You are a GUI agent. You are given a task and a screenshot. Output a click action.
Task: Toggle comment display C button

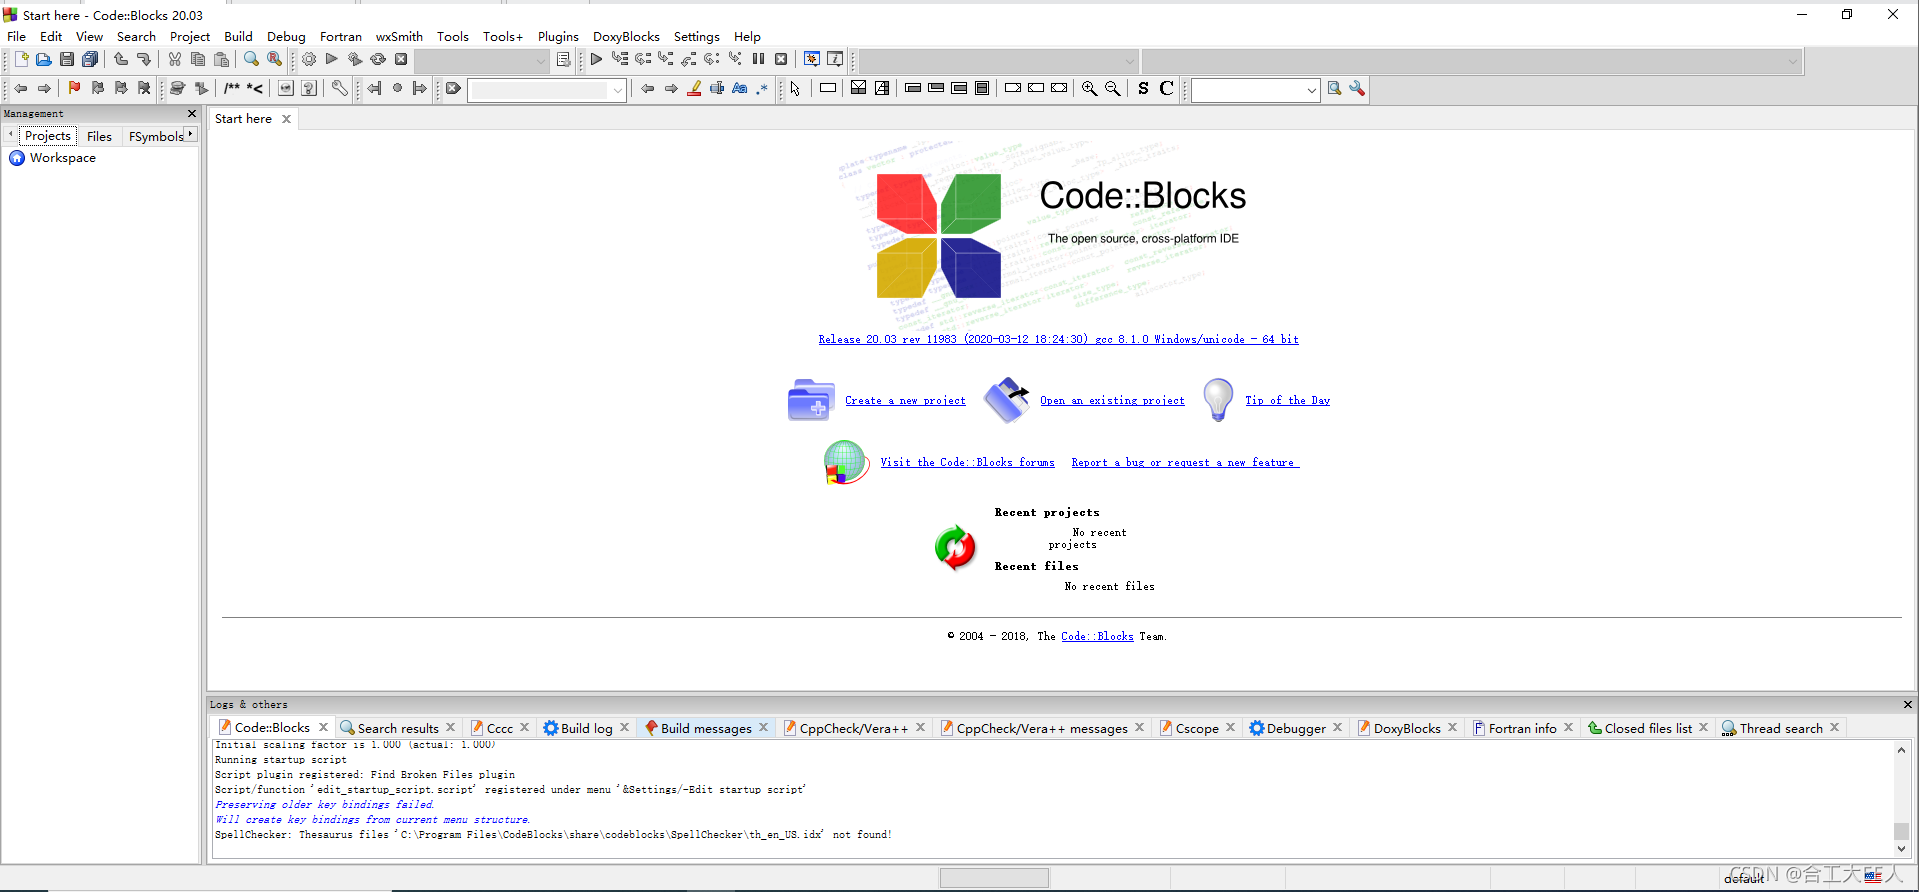[x=1166, y=89]
